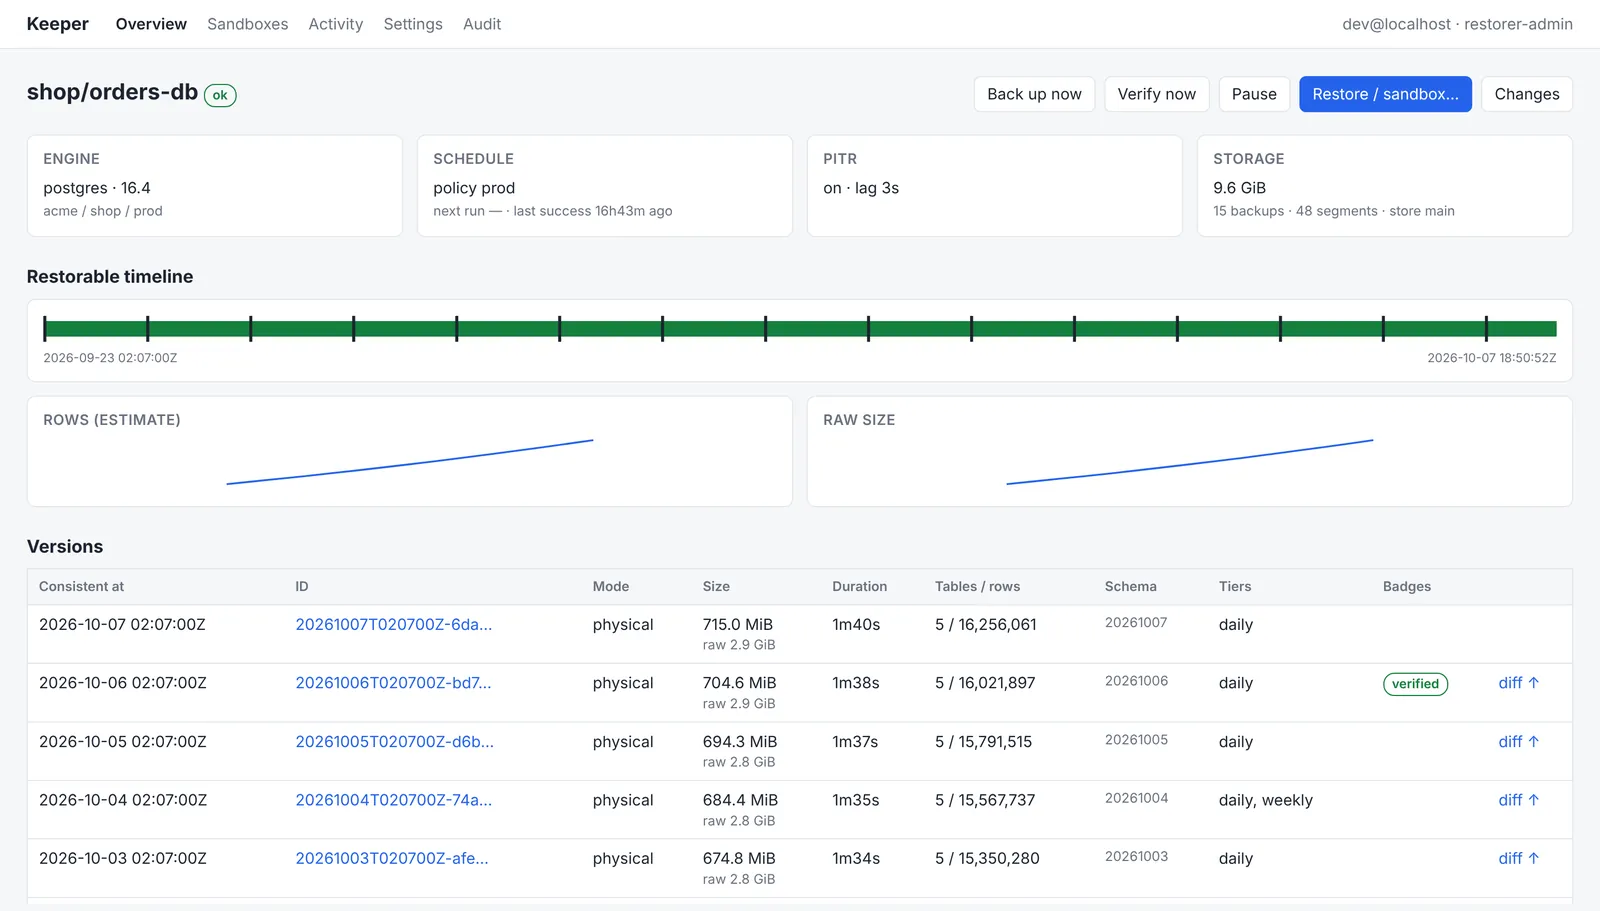
Task: Click the verified badge on 2026-10-06 row
Action: tap(1415, 684)
